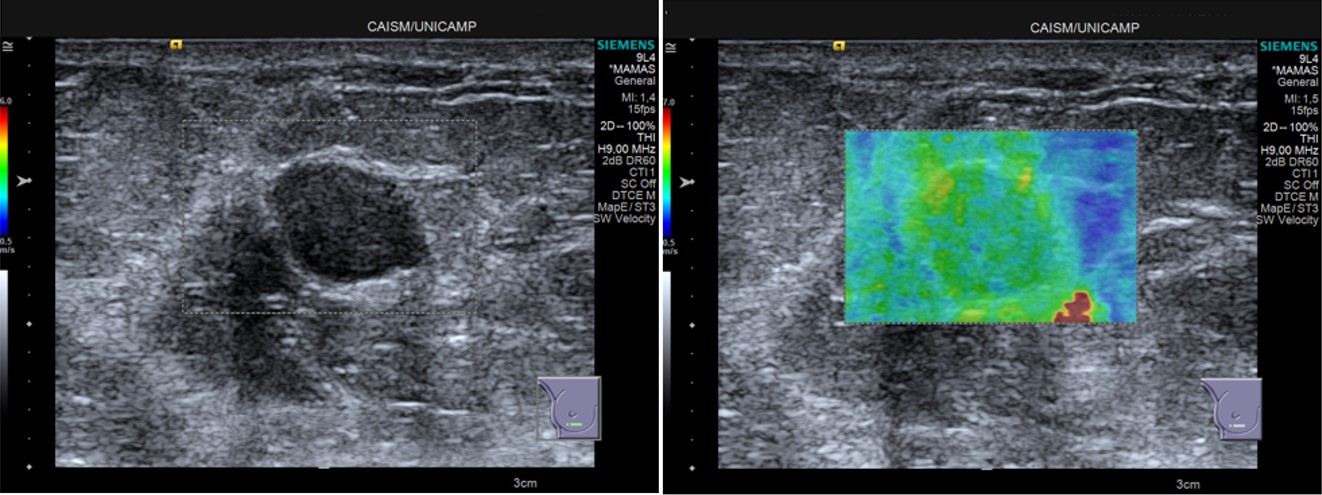Click the SIEMENS logo in the right panel
Image resolution: width=1322 pixels, height=495 pixels.
(1290, 45)
